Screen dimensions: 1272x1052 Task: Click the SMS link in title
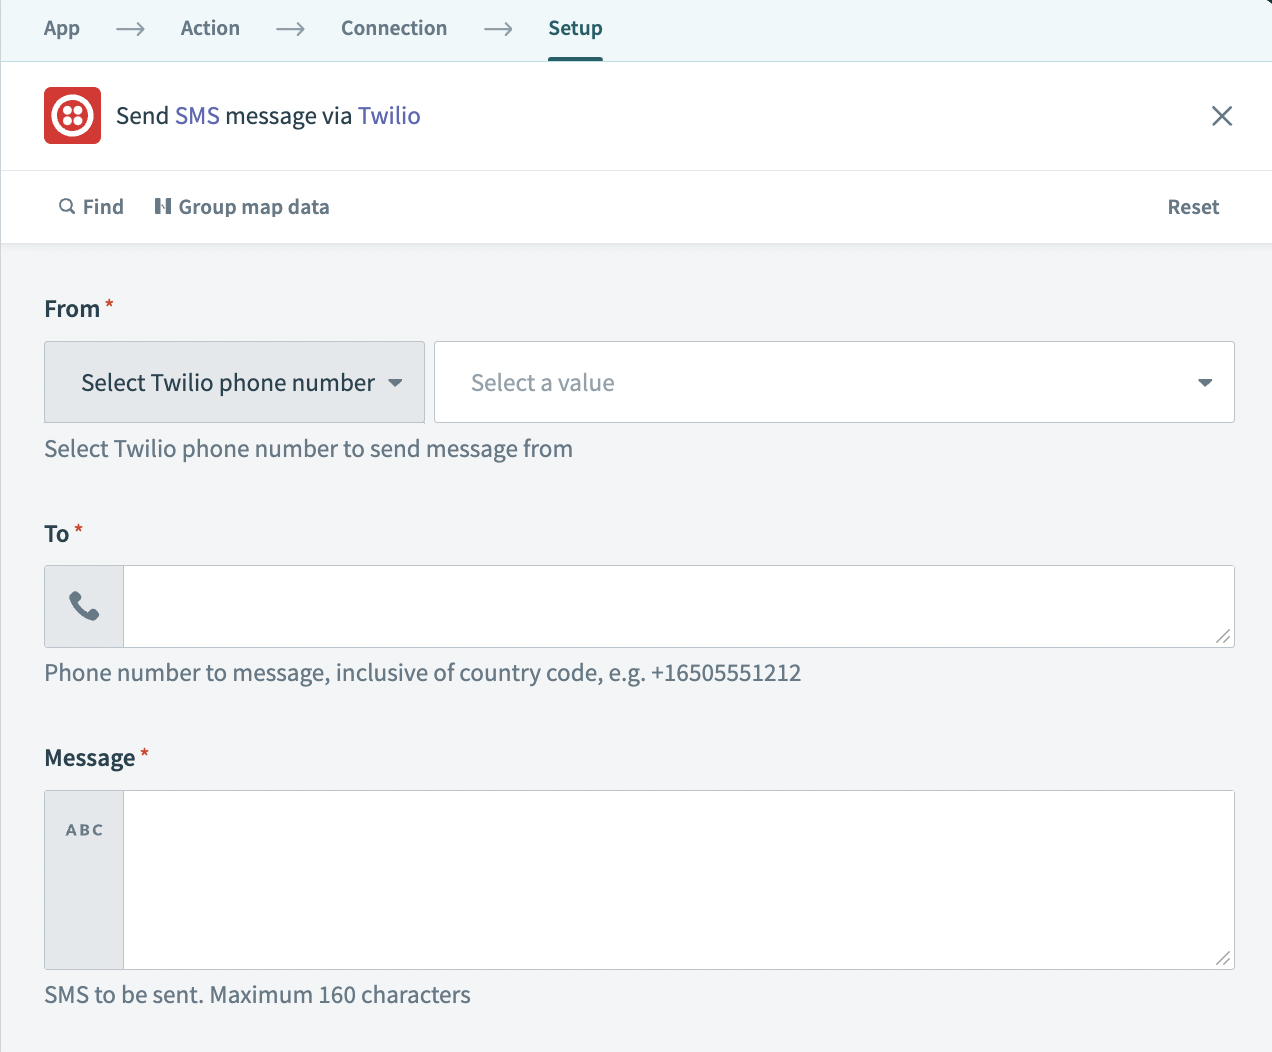pyautogui.click(x=197, y=116)
